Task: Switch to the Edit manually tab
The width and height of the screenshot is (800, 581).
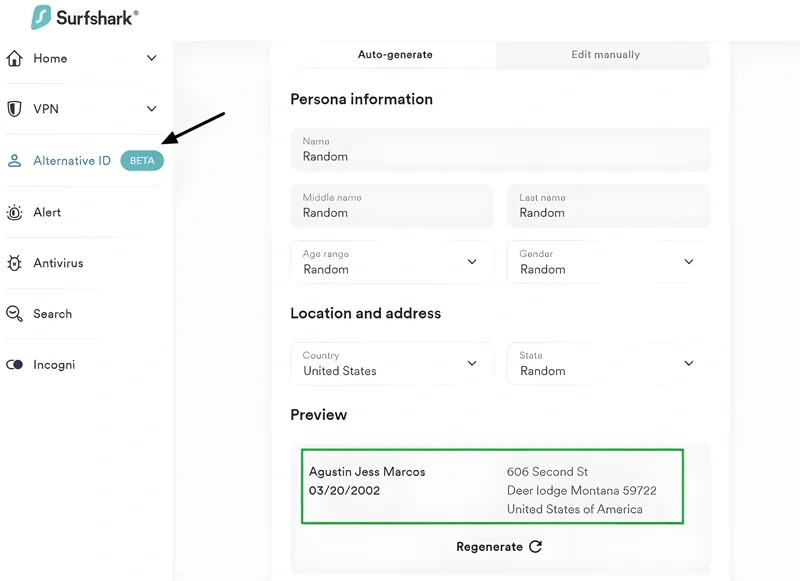Action: pyautogui.click(x=605, y=55)
